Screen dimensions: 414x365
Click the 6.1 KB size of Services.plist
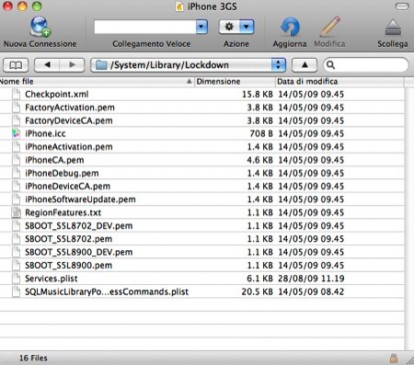point(260,279)
